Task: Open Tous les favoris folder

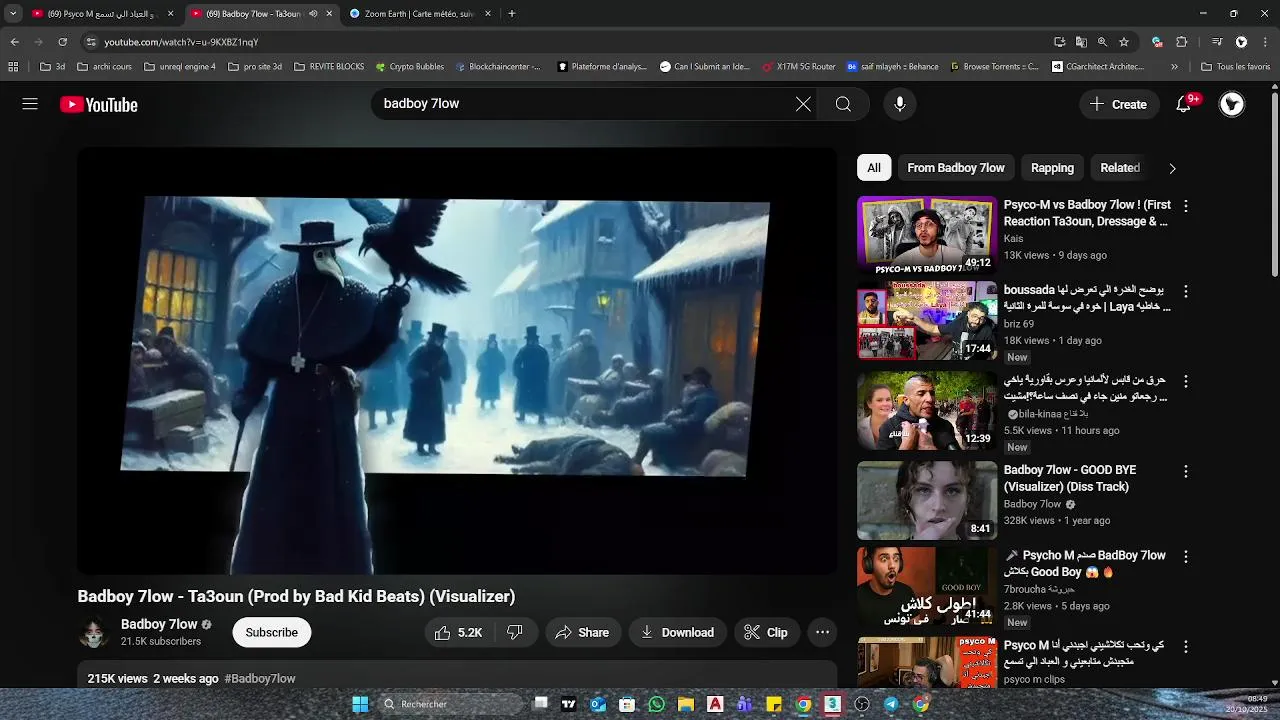Action: (1235, 67)
